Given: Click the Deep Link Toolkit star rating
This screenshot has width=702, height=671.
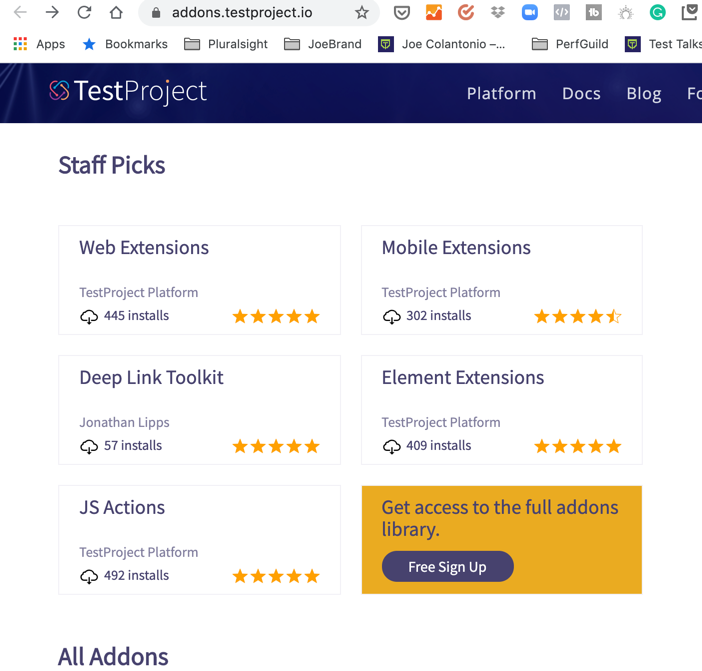Looking at the screenshot, I should [276, 446].
